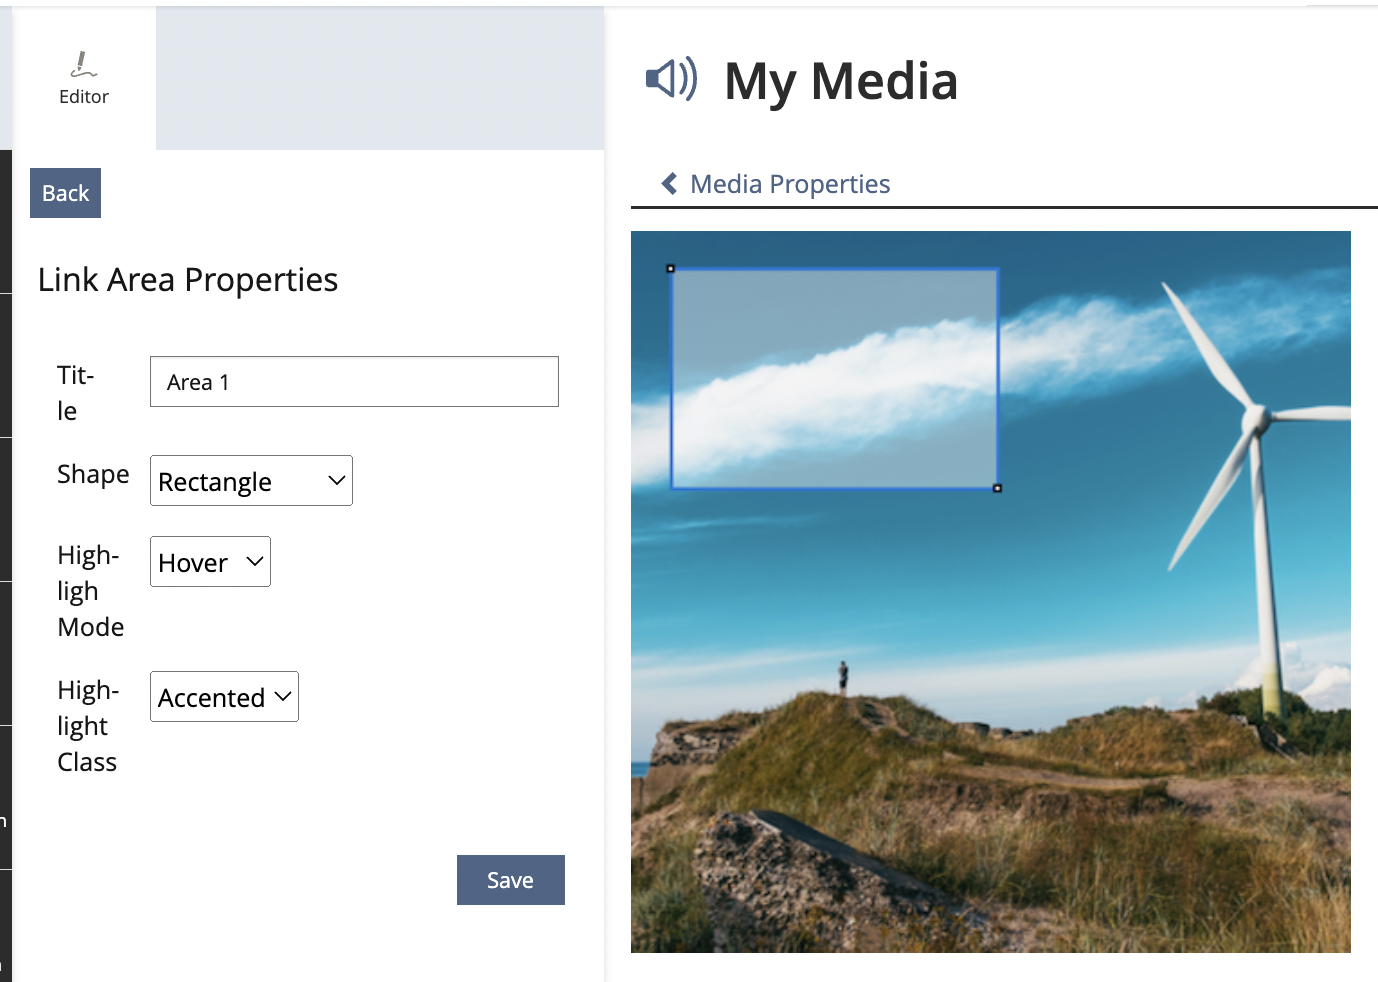Click the My Media heading text
1378x982 pixels.
[x=840, y=81]
